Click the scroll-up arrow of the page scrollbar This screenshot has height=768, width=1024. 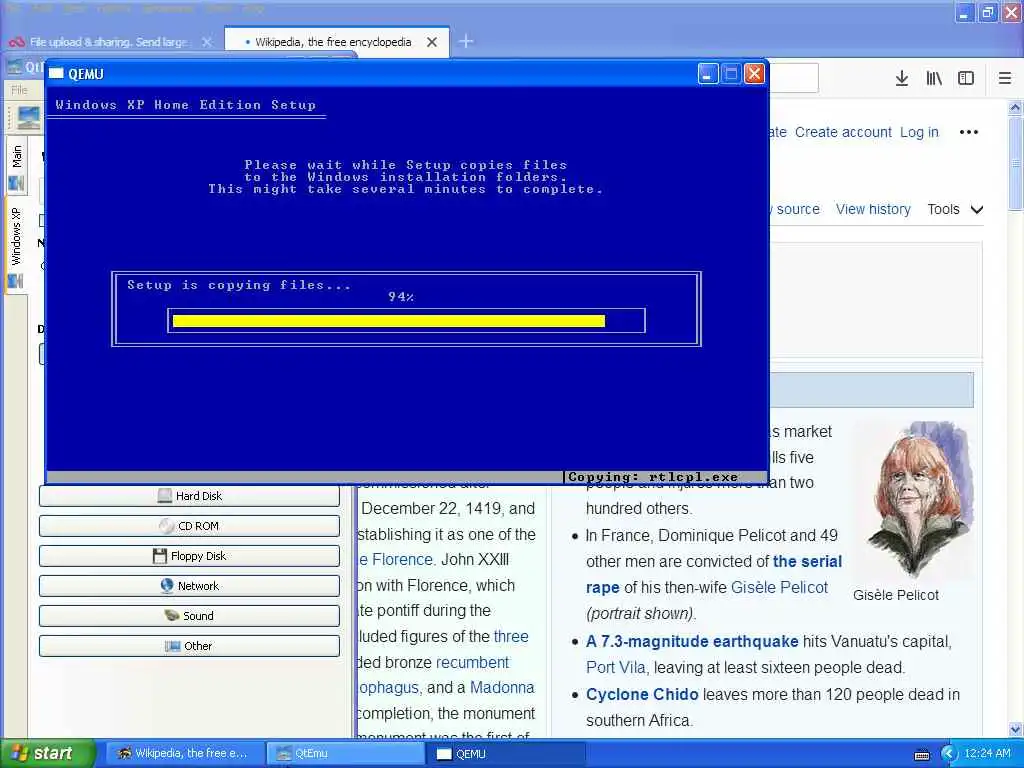[1016, 107]
